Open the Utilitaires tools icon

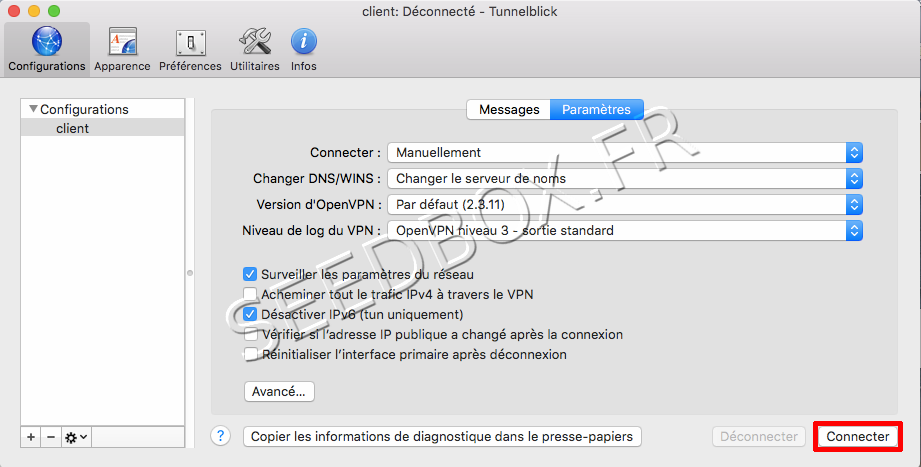pos(254,49)
